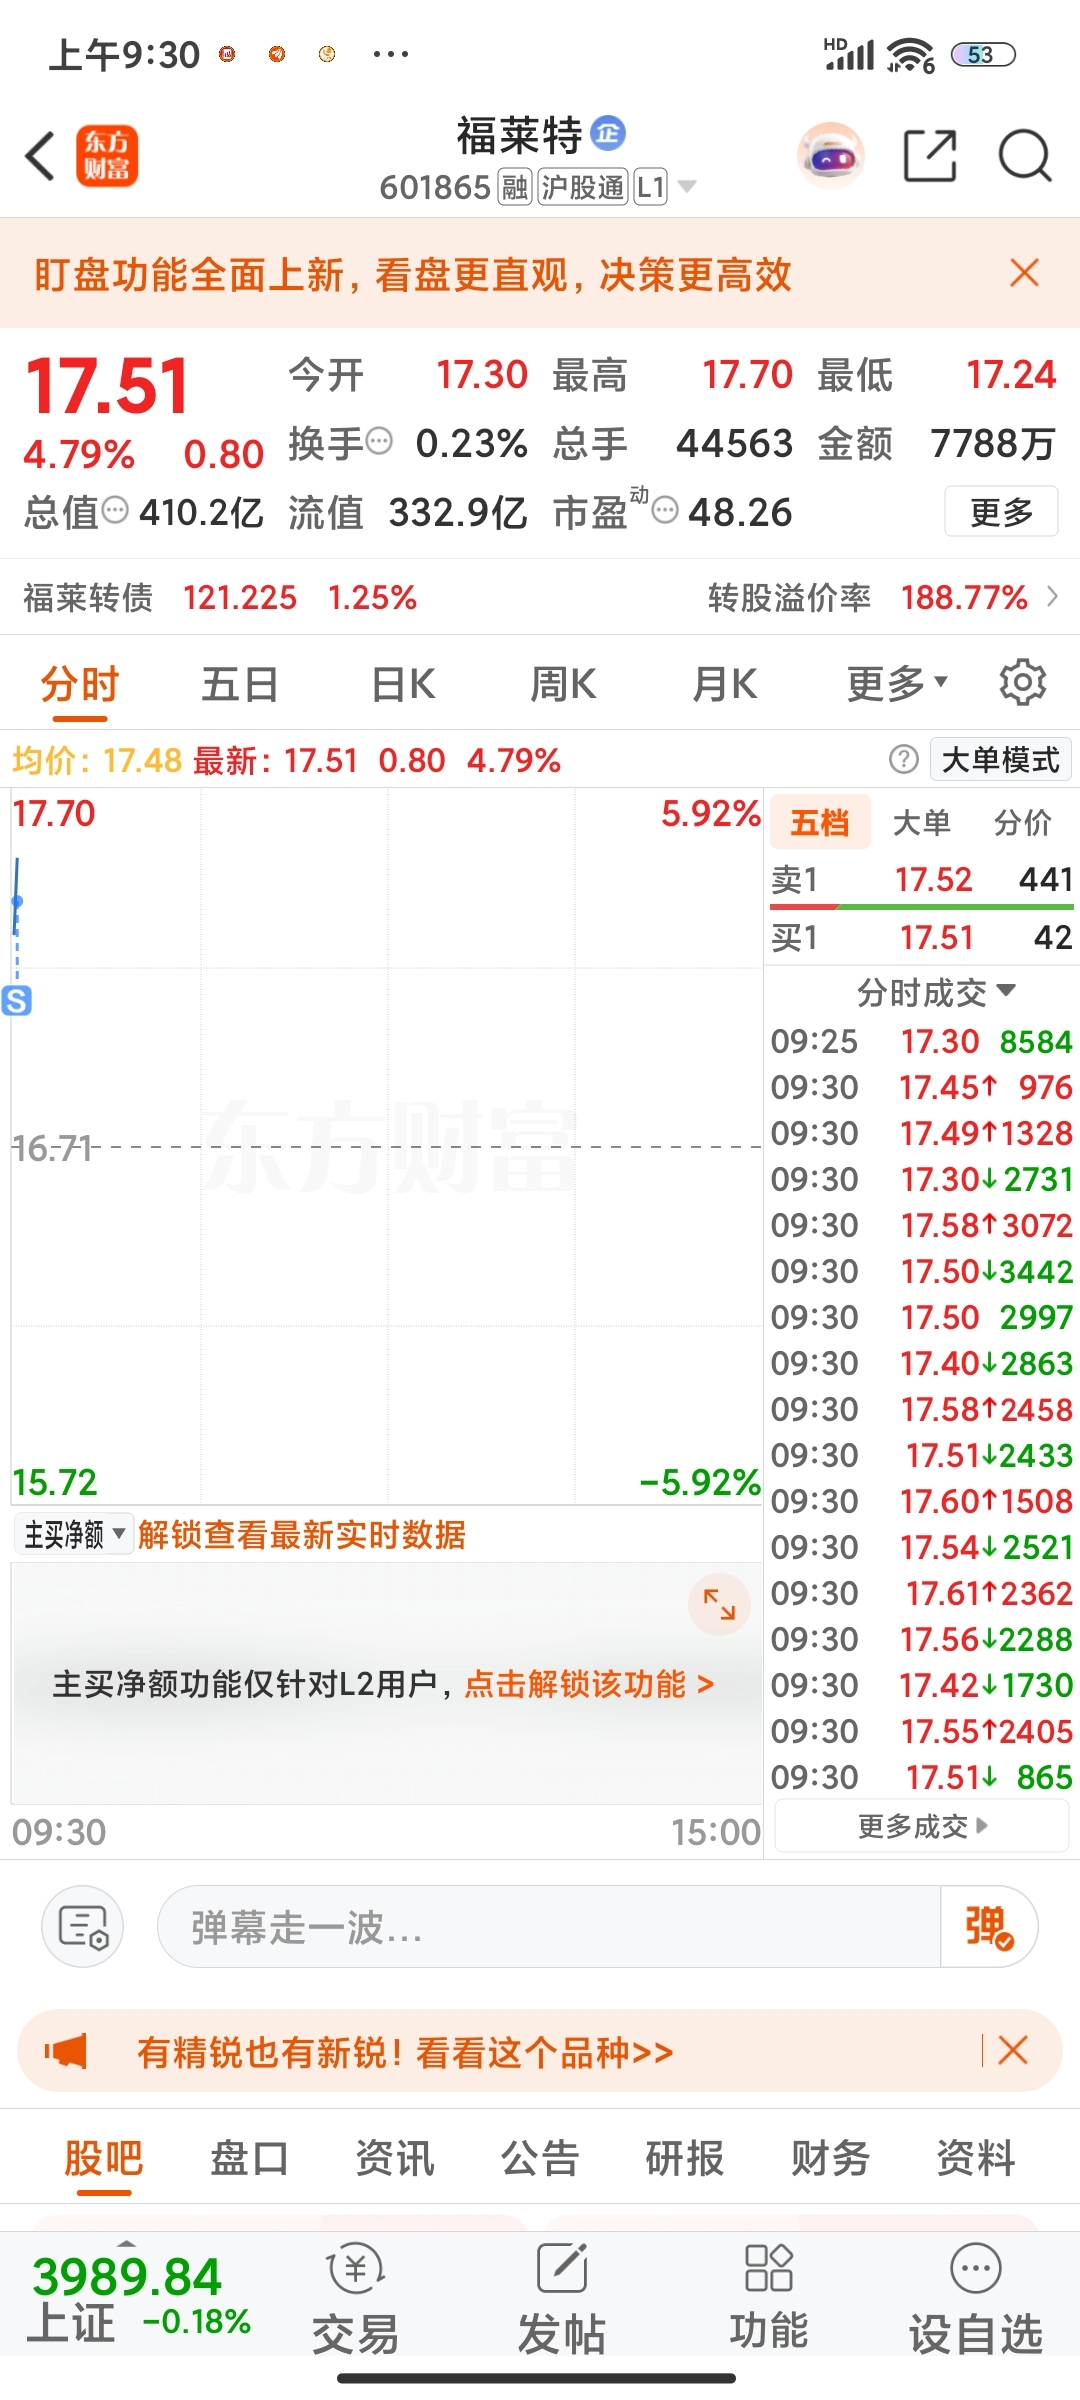This screenshot has width=1080, height=2400.
Task: Tap 点击解锁该功能 link
Action: click(589, 1684)
